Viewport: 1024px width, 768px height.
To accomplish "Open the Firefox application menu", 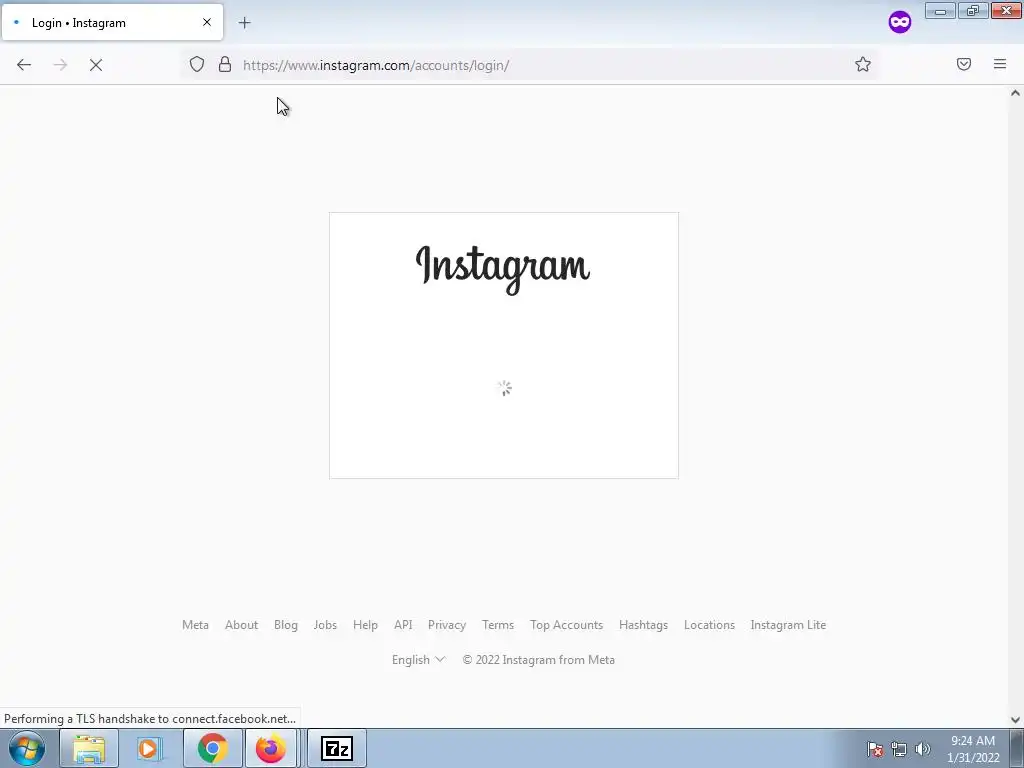I will coord(1000,64).
